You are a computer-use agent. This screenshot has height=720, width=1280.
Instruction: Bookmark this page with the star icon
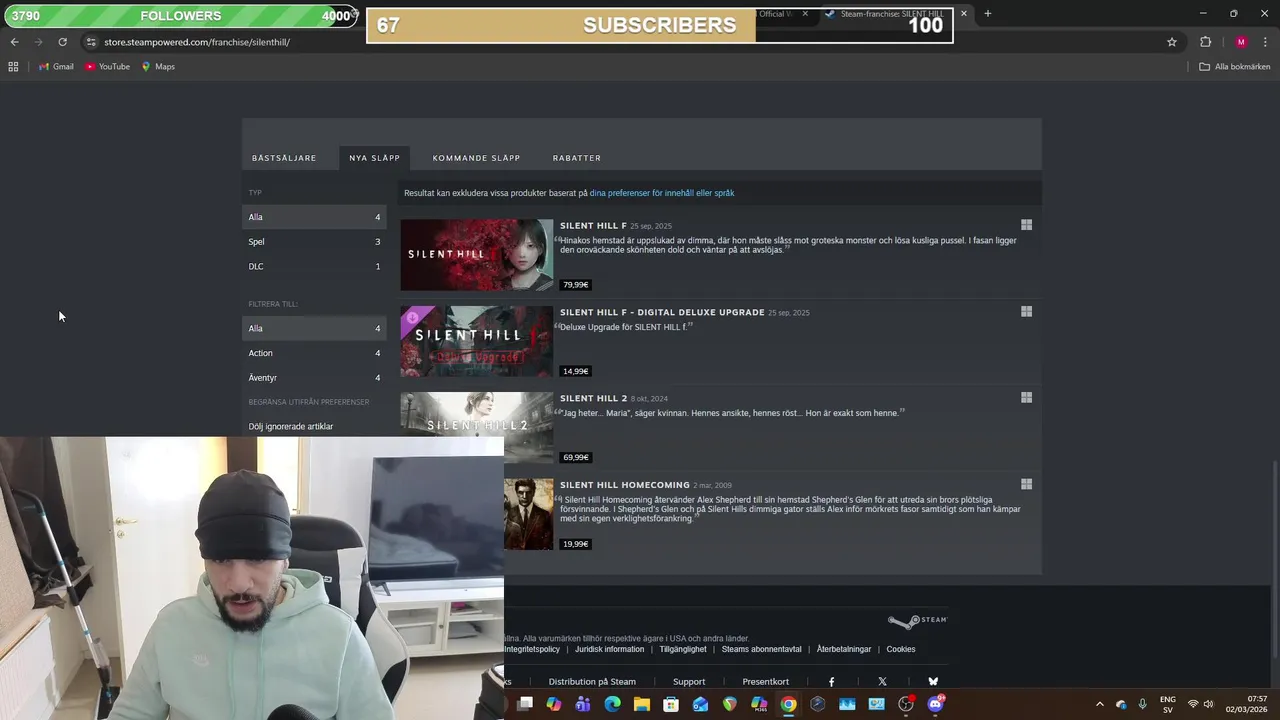pos(1172,42)
